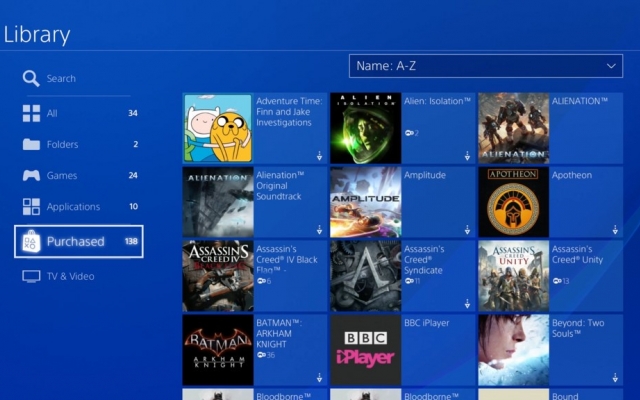Click the Applications squares icon
The image size is (640, 400).
pos(31,207)
